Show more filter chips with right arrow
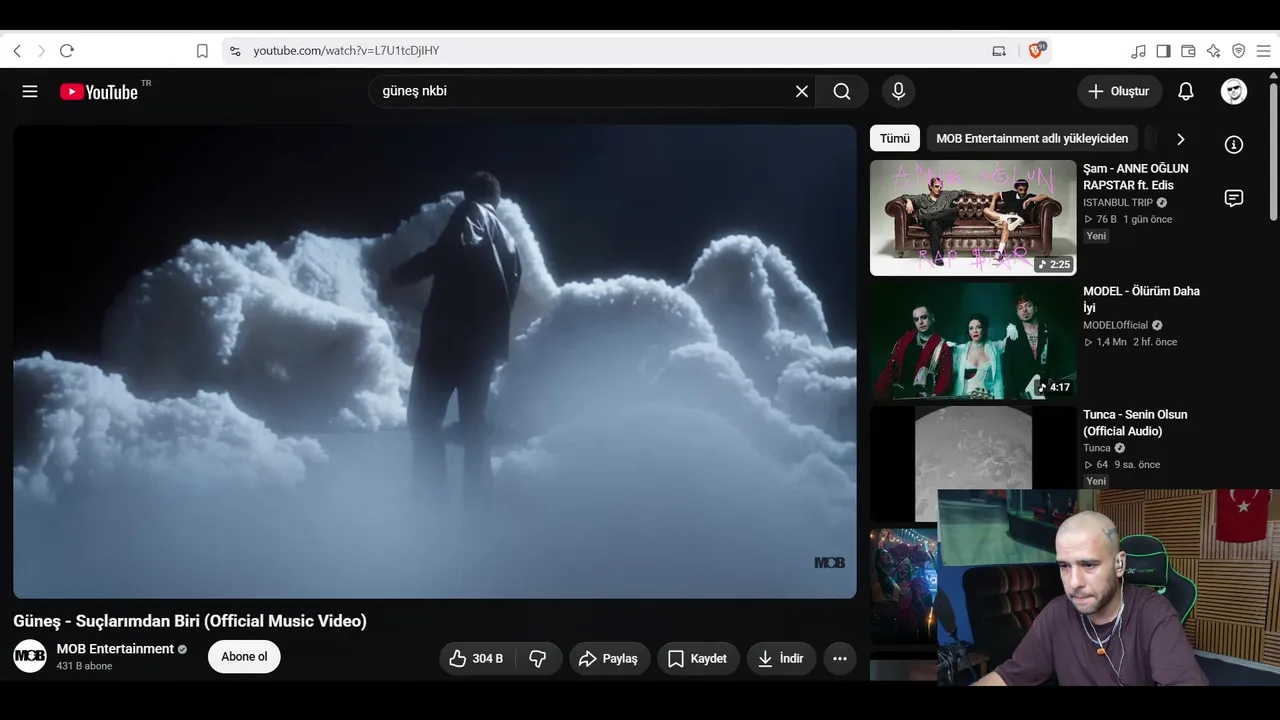1280x720 pixels. point(1181,139)
